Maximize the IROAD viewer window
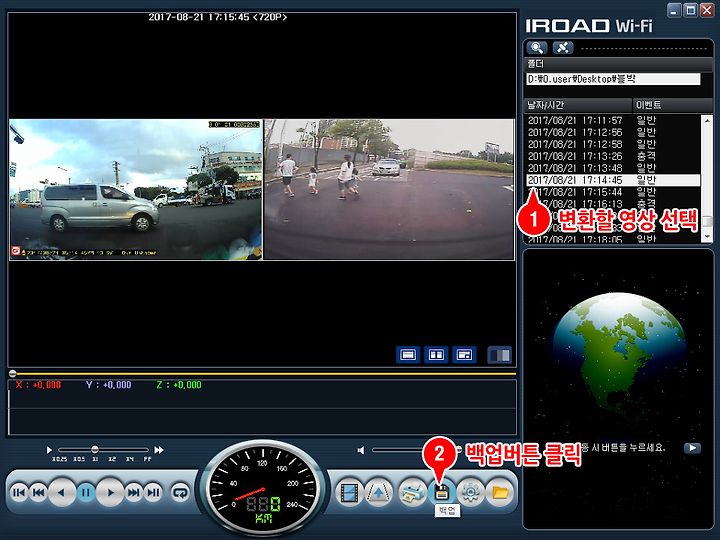720x540 pixels. 690,11
